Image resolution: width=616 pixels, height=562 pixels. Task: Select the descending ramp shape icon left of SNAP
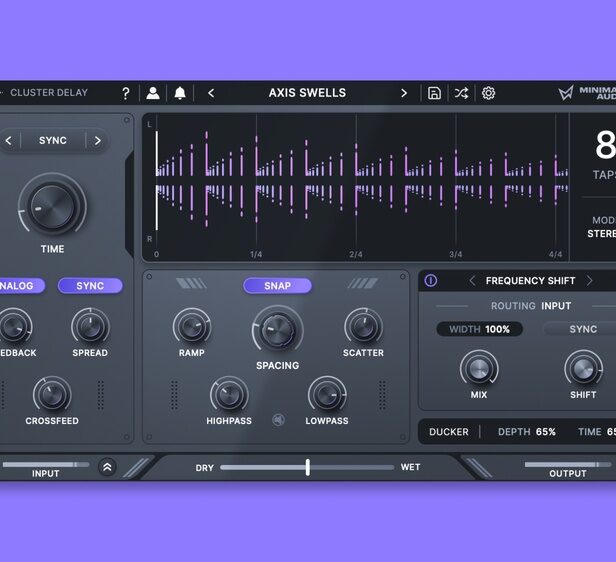[x=191, y=283]
